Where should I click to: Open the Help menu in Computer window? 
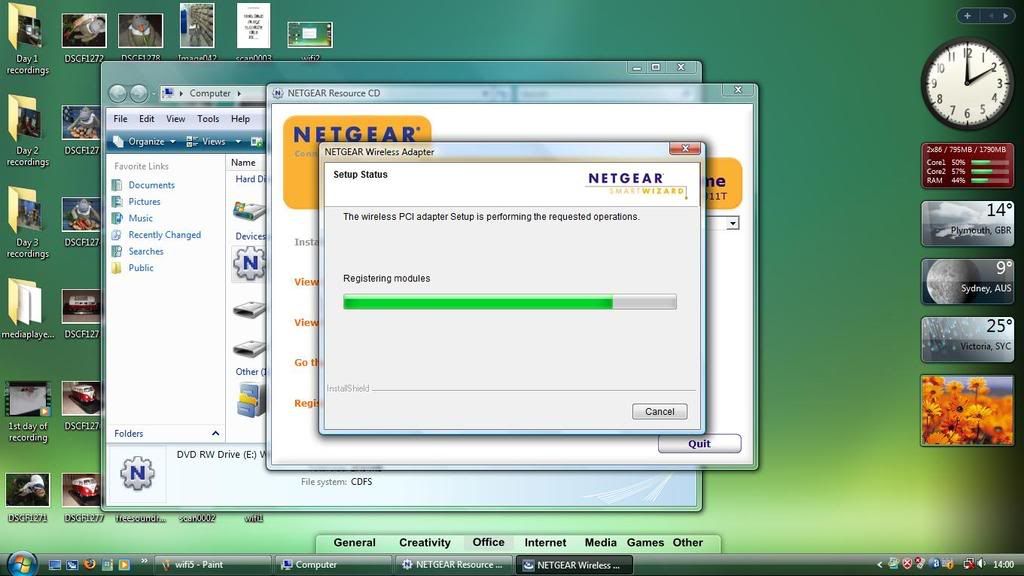(240, 119)
